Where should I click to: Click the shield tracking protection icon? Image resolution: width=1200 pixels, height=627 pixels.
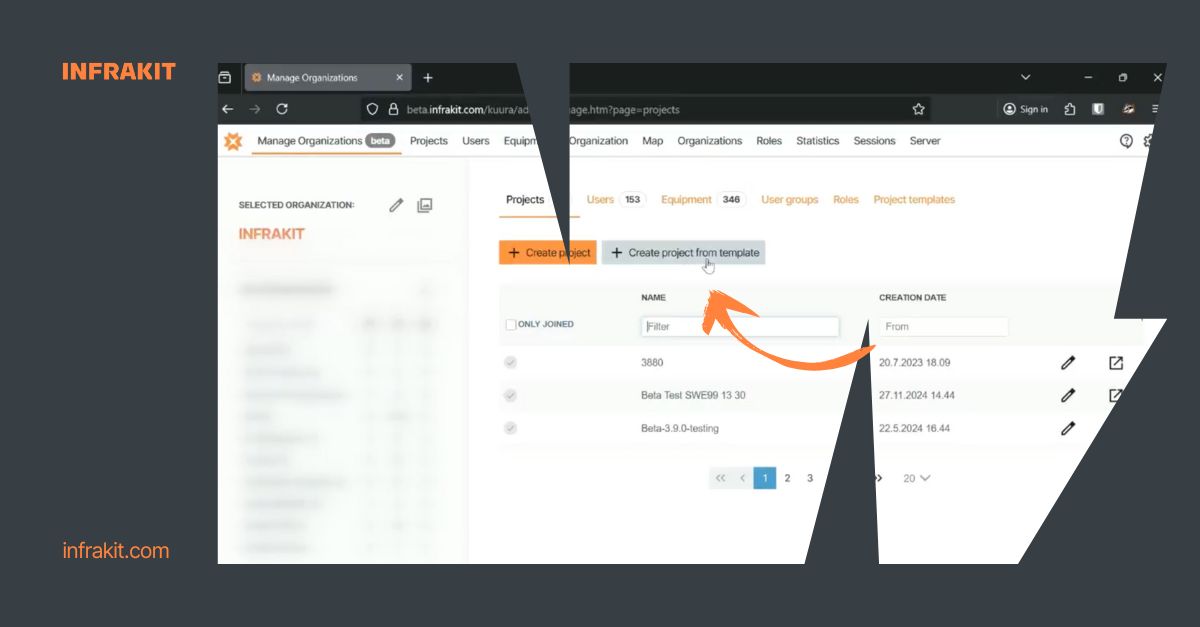click(372, 109)
